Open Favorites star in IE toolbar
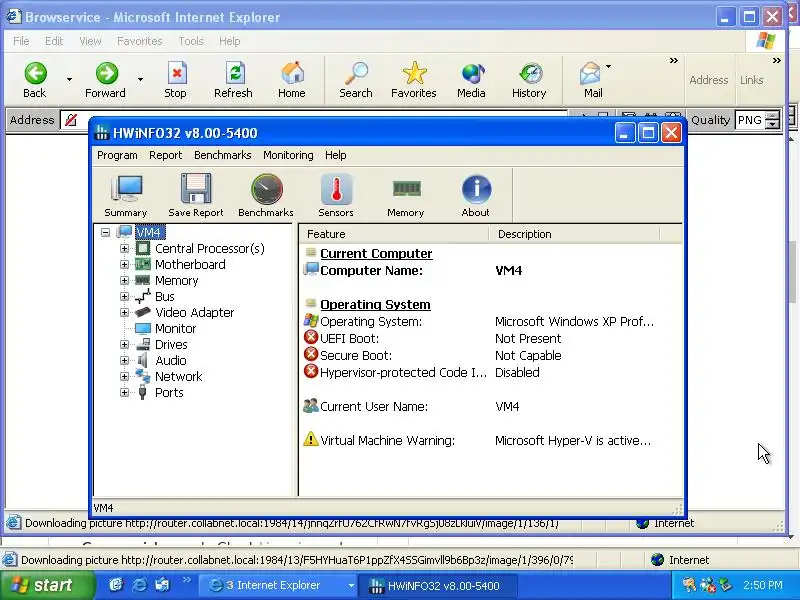 [414, 80]
